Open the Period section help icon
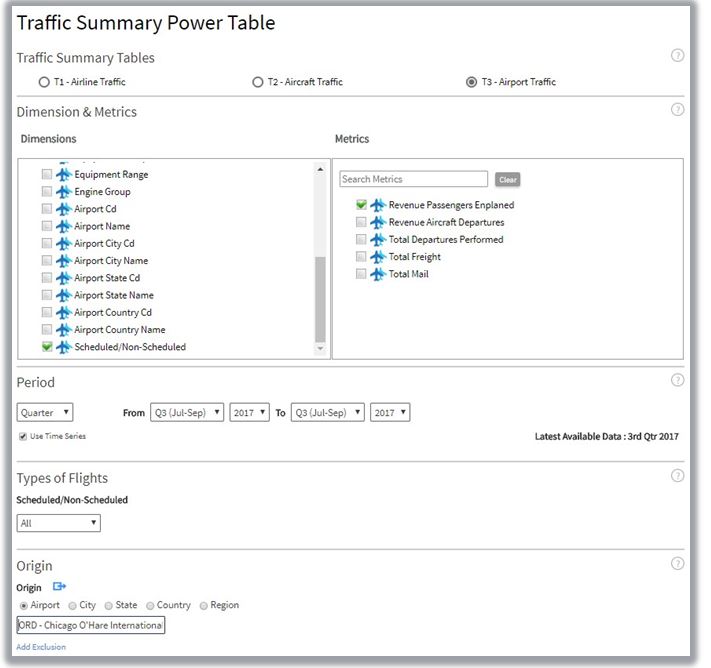This screenshot has height=668, width=711. coord(677,380)
